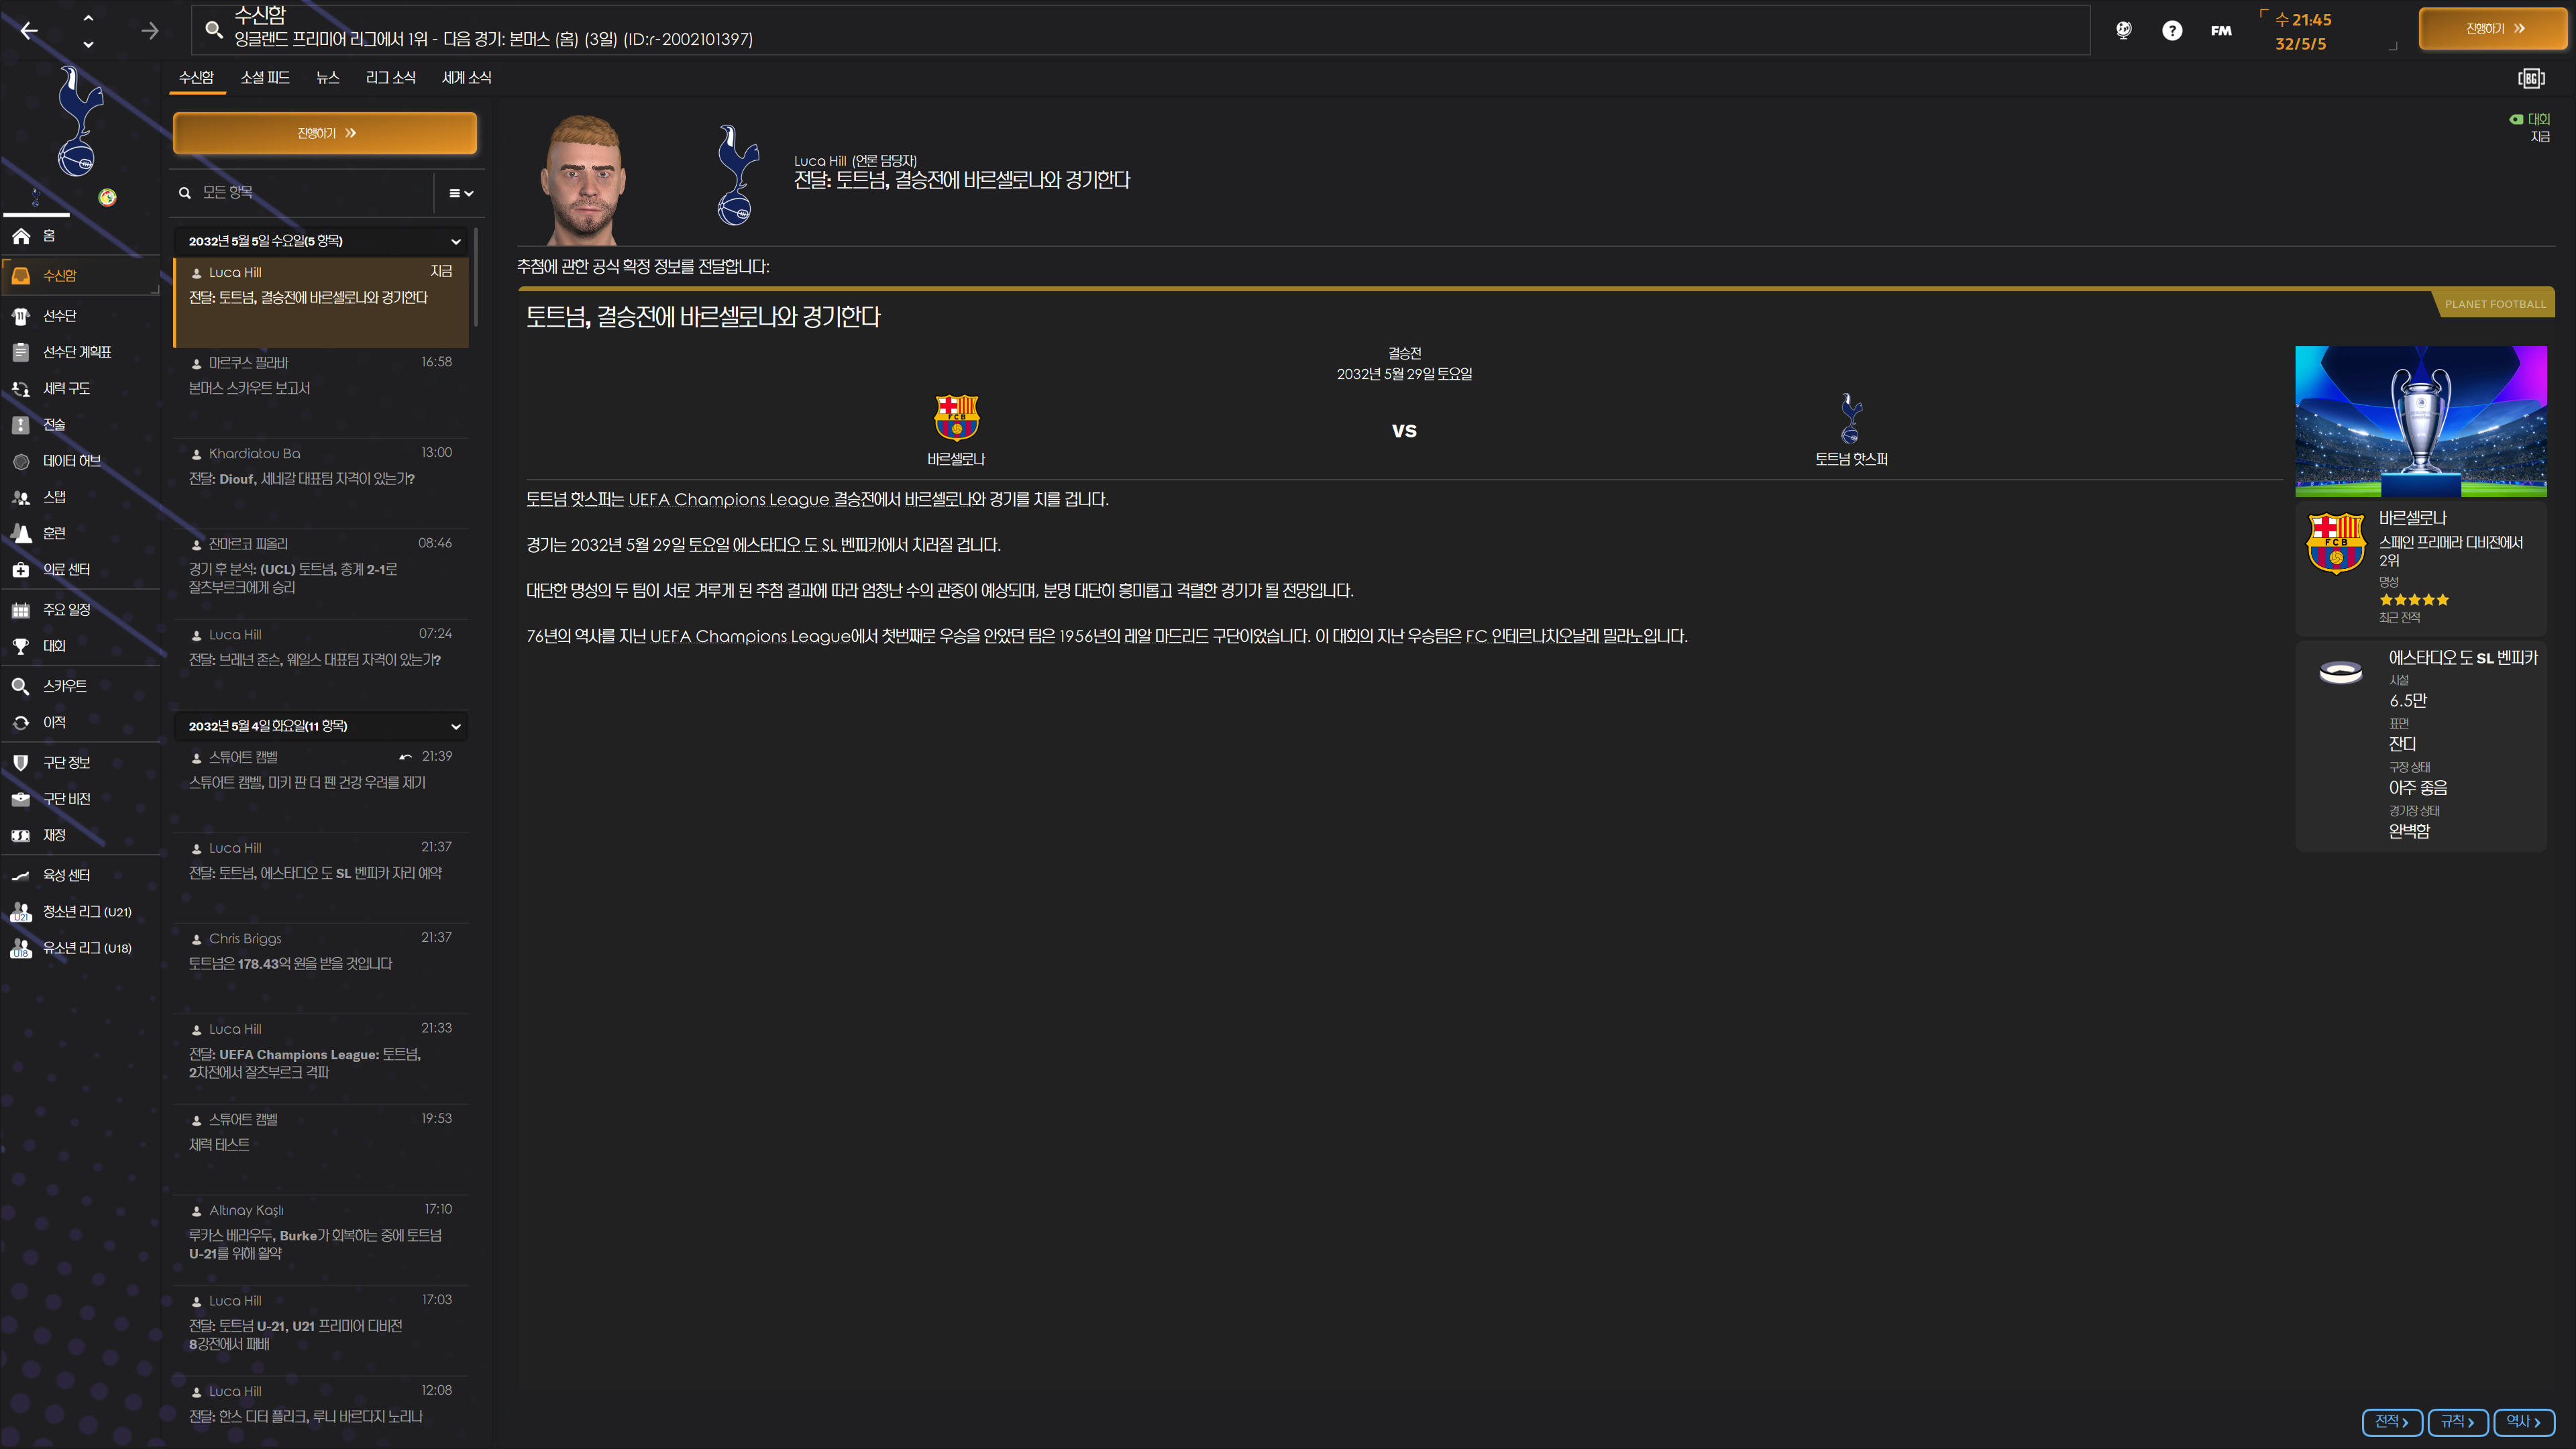The height and width of the screenshot is (1449, 2576).
Task: Collapse the May 4, 2032 message group
Action: point(456,726)
